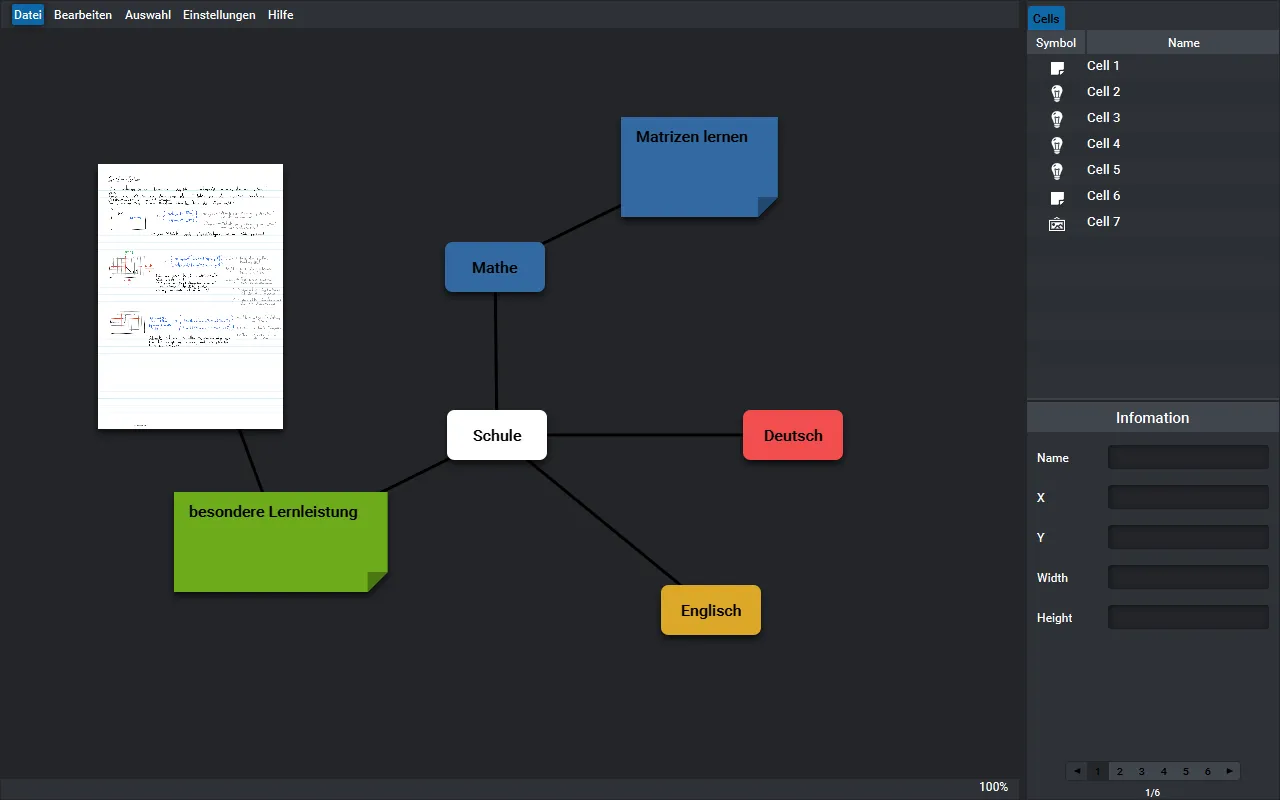
Task: Open the Einstellungen menu
Action: click(x=219, y=15)
